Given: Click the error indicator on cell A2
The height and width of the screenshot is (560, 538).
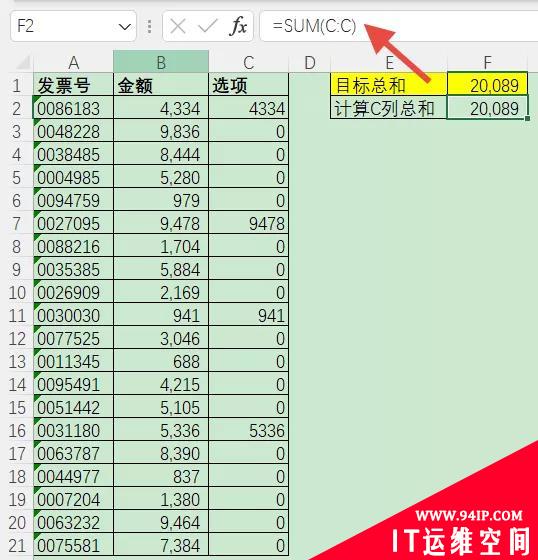Looking at the screenshot, I should click(36, 99).
